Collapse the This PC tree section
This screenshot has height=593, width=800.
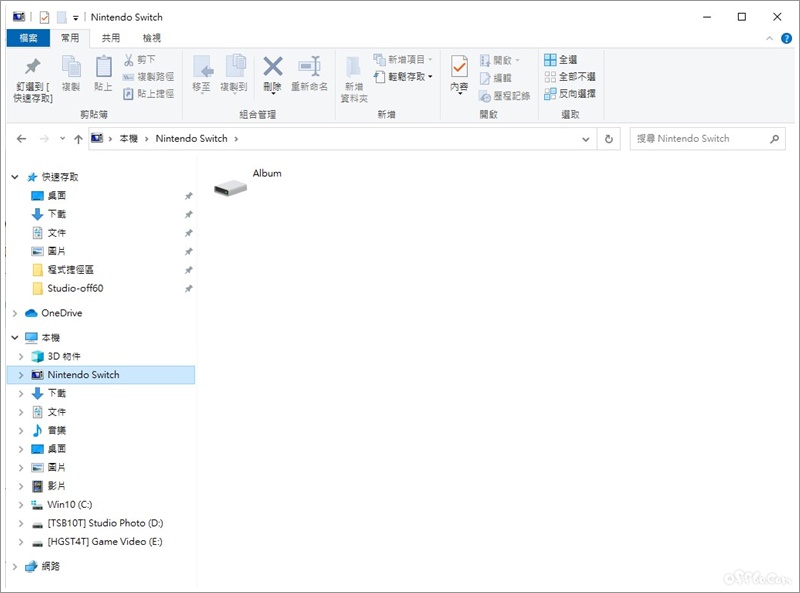coord(15,338)
